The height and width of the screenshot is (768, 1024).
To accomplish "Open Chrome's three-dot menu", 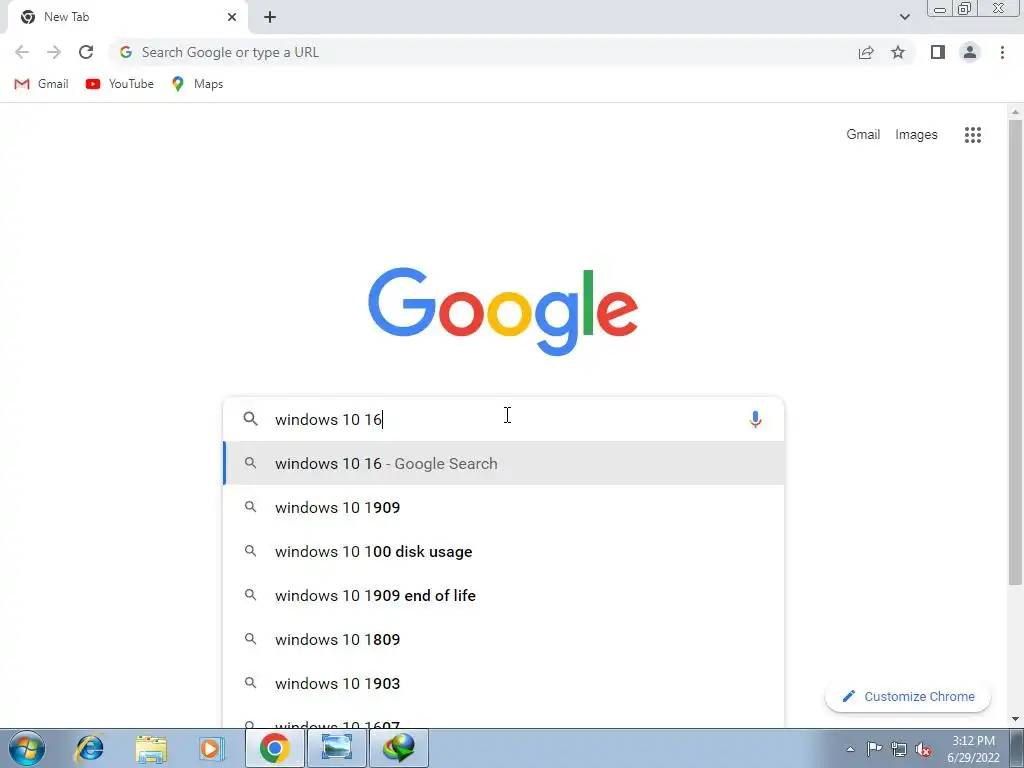I will 1002,52.
